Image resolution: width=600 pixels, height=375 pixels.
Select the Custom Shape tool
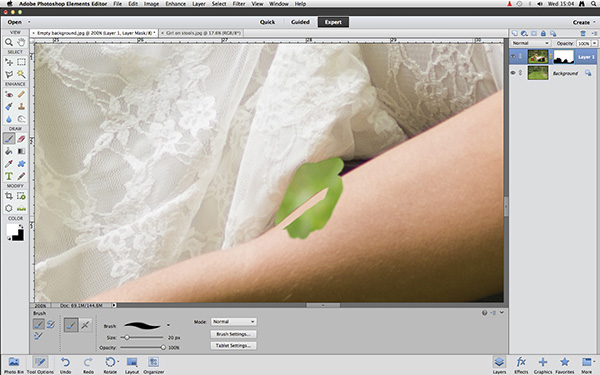click(x=21, y=164)
